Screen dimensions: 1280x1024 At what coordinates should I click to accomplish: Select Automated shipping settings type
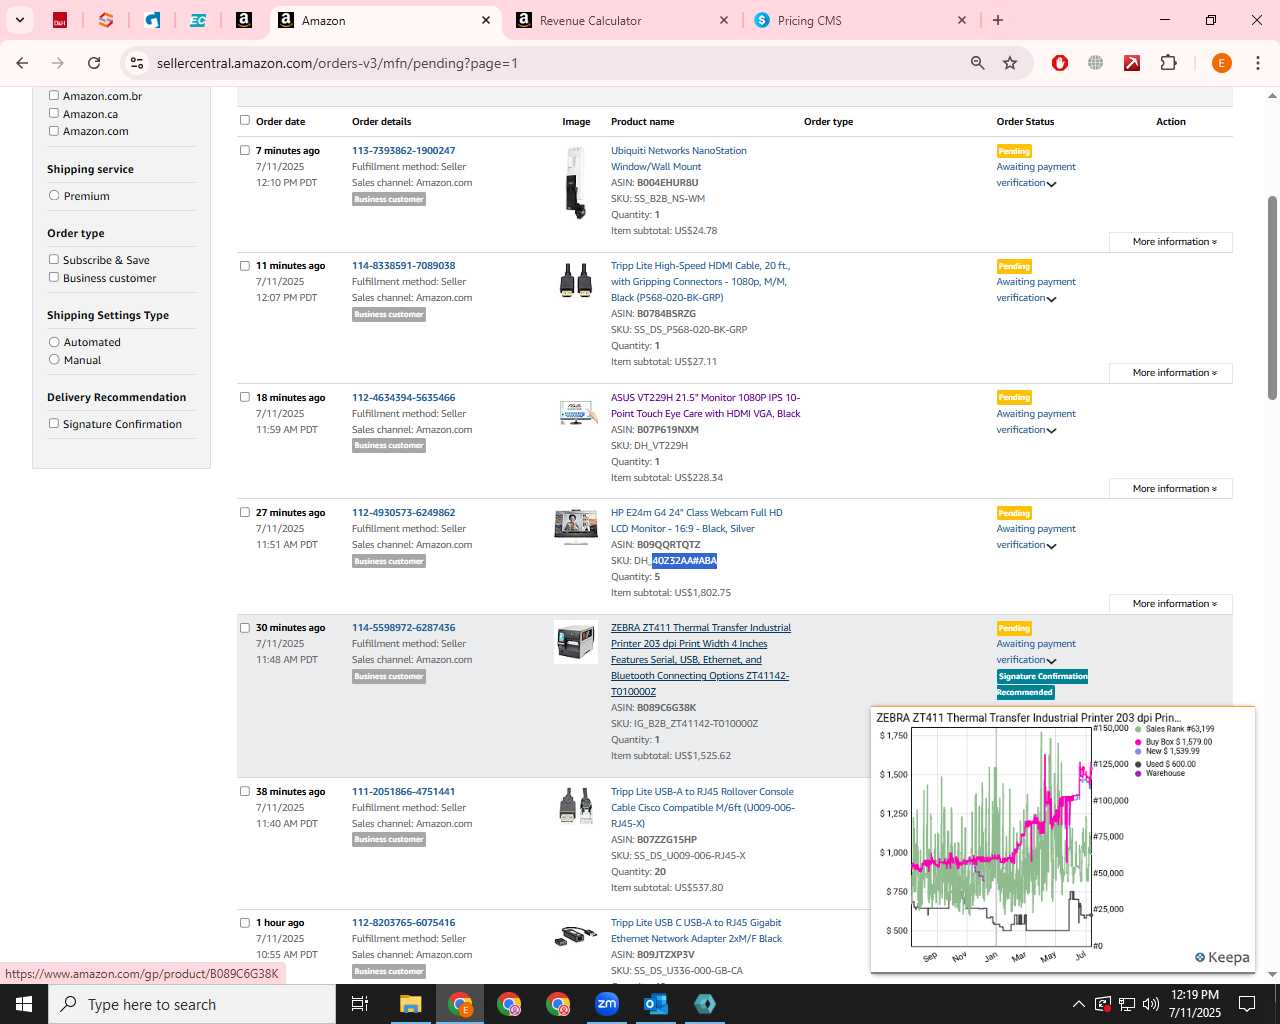click(54, 342)
